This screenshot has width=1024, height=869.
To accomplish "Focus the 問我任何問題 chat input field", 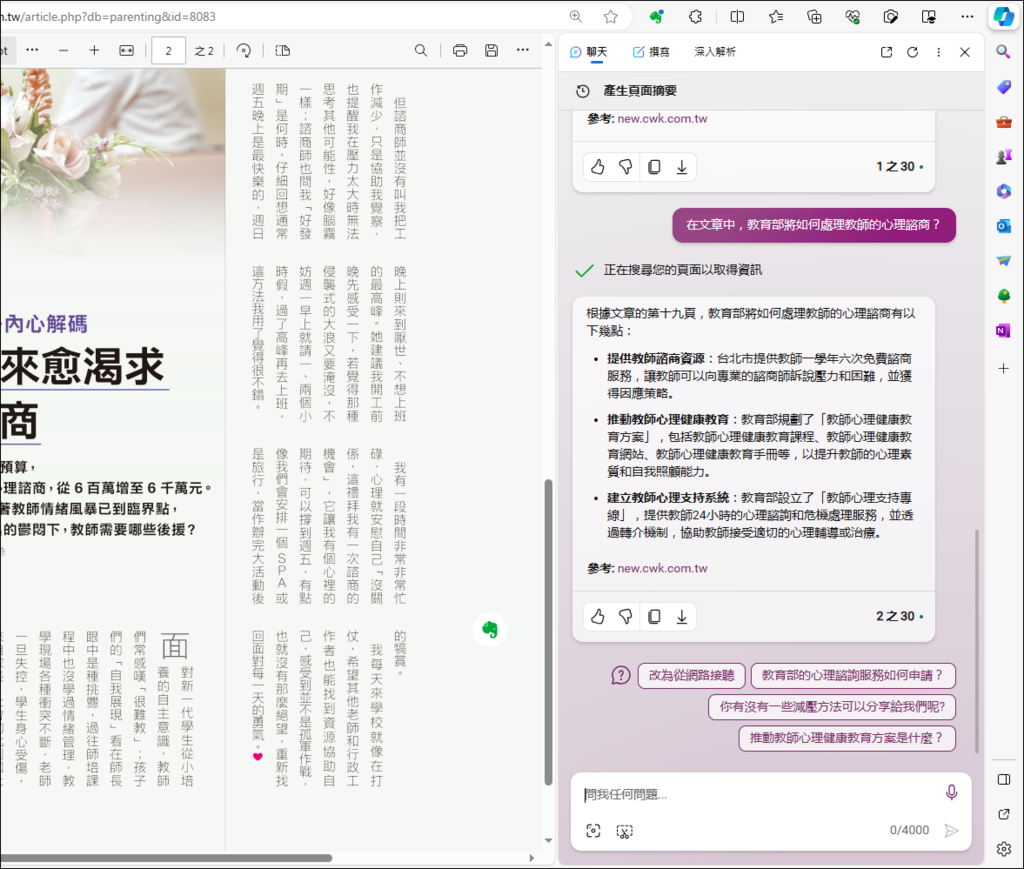I will (760, 794).
